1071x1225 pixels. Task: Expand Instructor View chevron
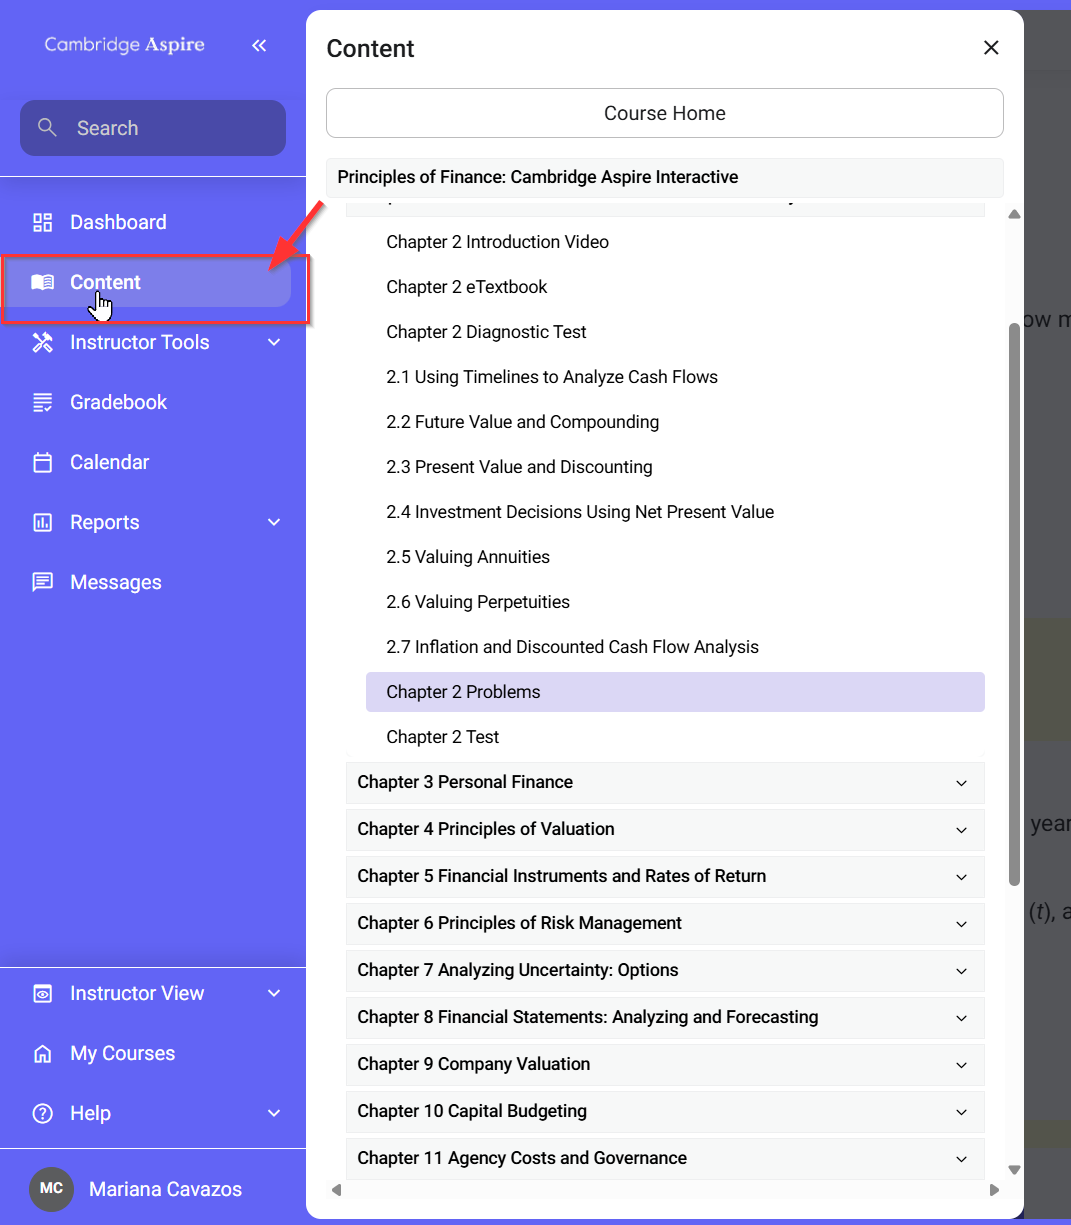pos(274,993)
